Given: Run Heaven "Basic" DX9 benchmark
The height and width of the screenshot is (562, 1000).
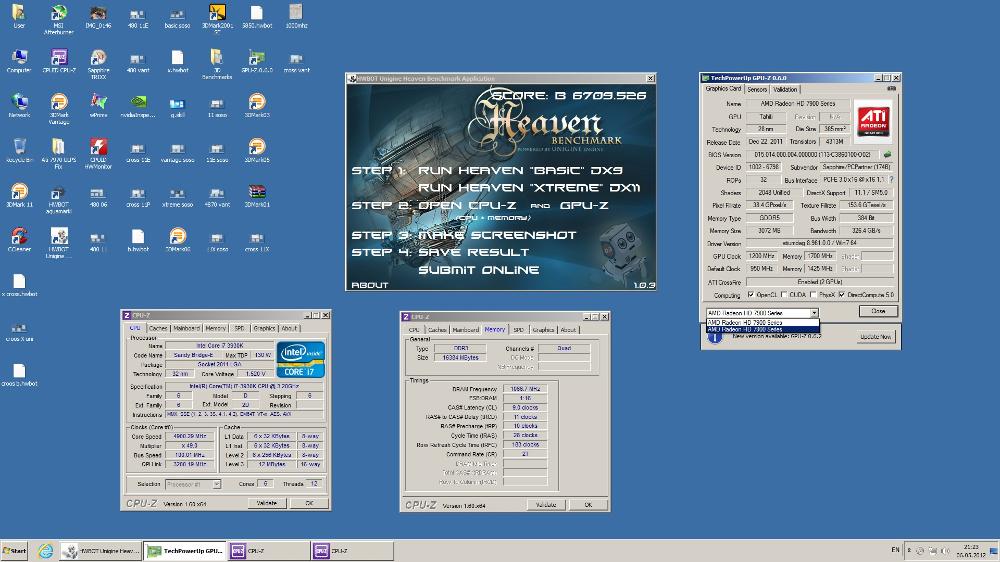Looking at the screenshot, I should pyautogui.click(x=520, y=170).
